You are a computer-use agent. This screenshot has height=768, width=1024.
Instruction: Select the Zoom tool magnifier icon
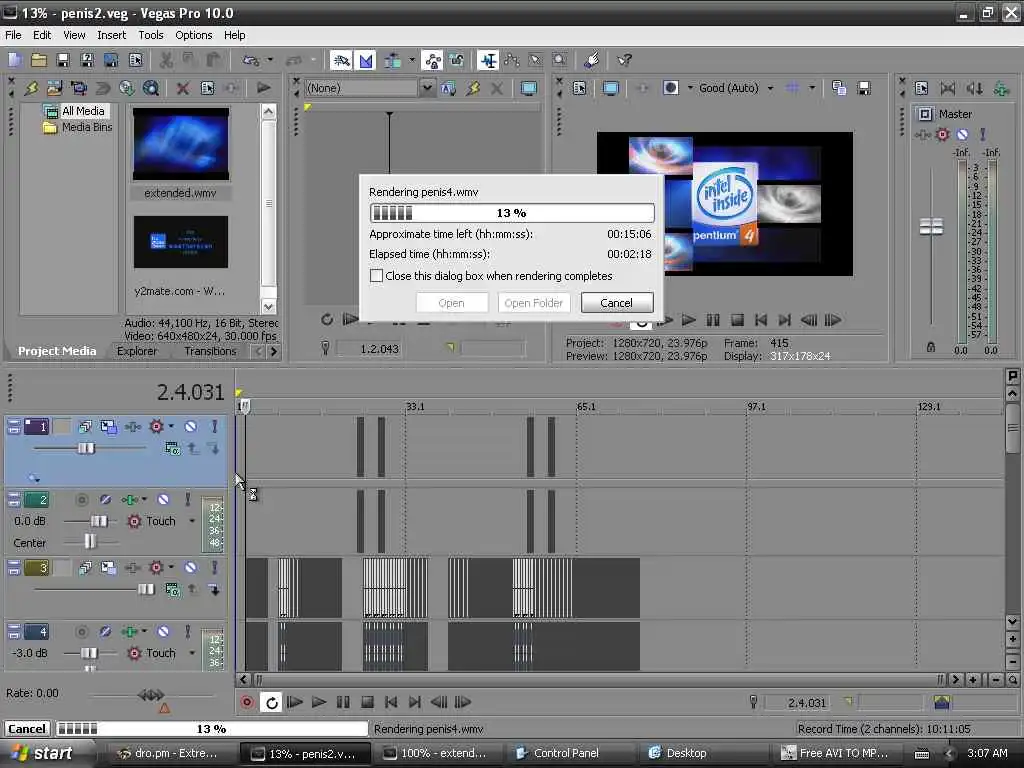click(559, 60)
